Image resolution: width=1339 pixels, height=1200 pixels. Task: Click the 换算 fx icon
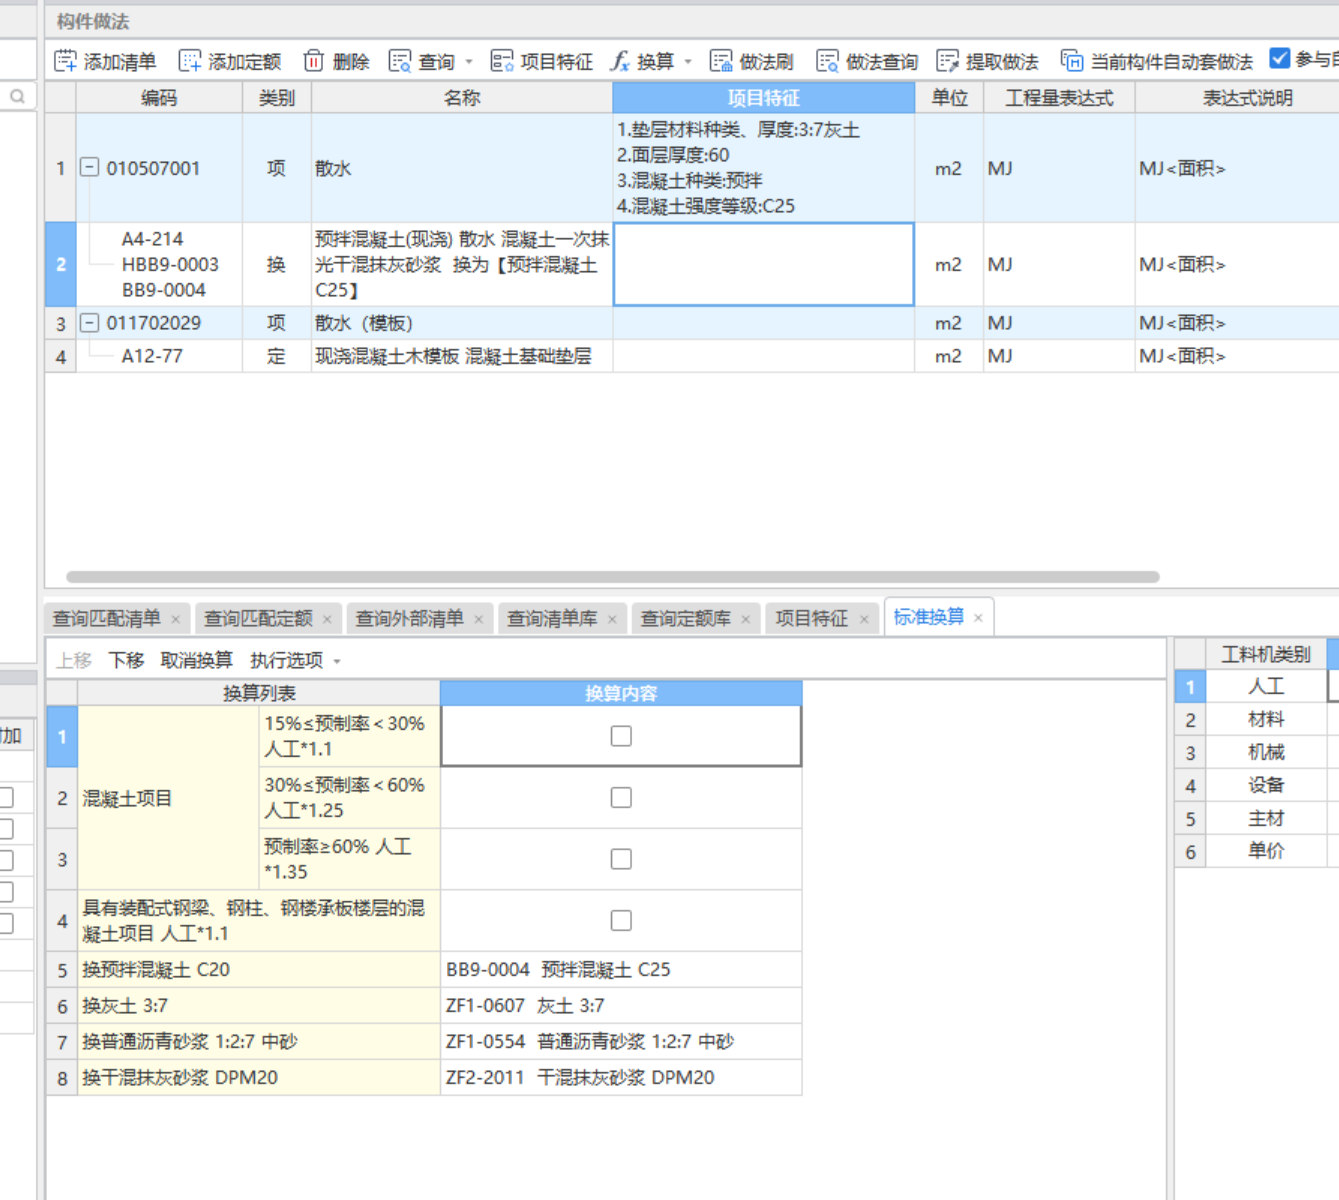(621, 61)
